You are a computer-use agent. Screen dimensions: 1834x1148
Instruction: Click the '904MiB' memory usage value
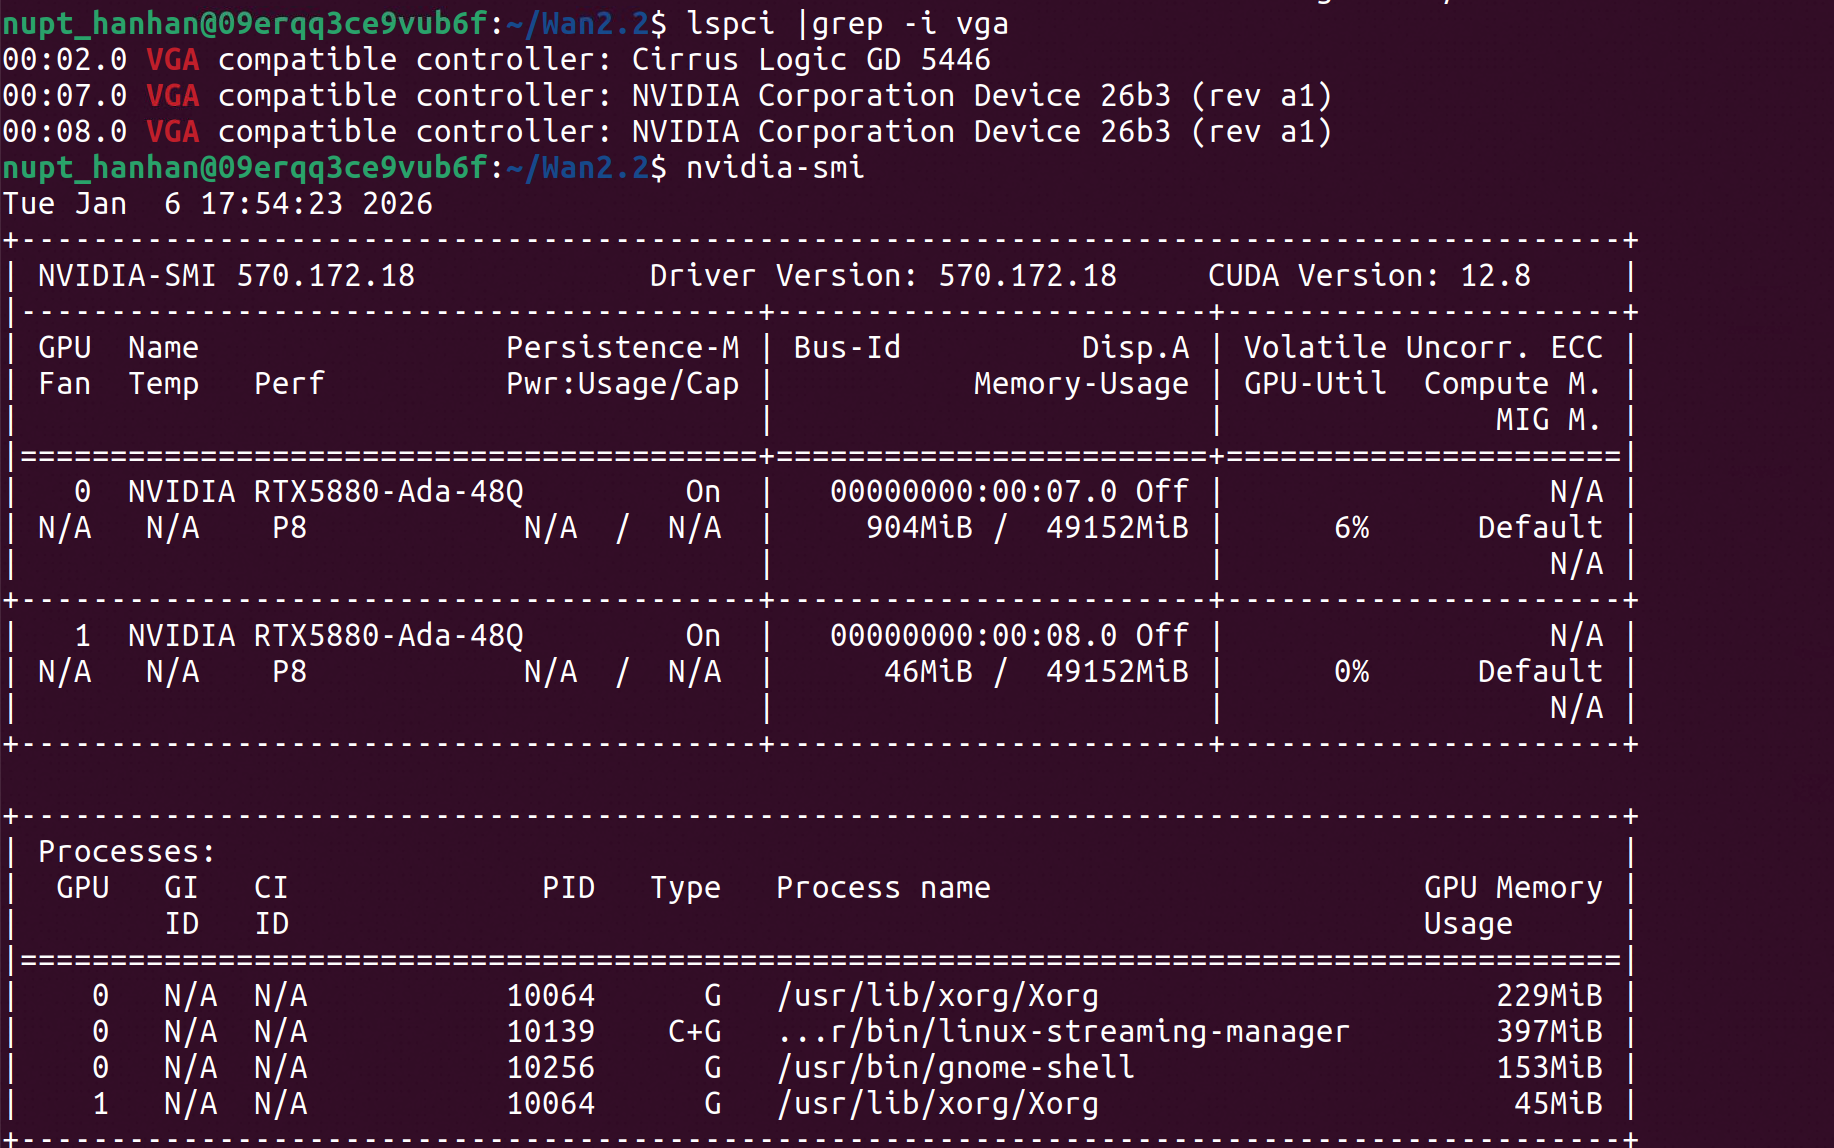click(919, 527)
